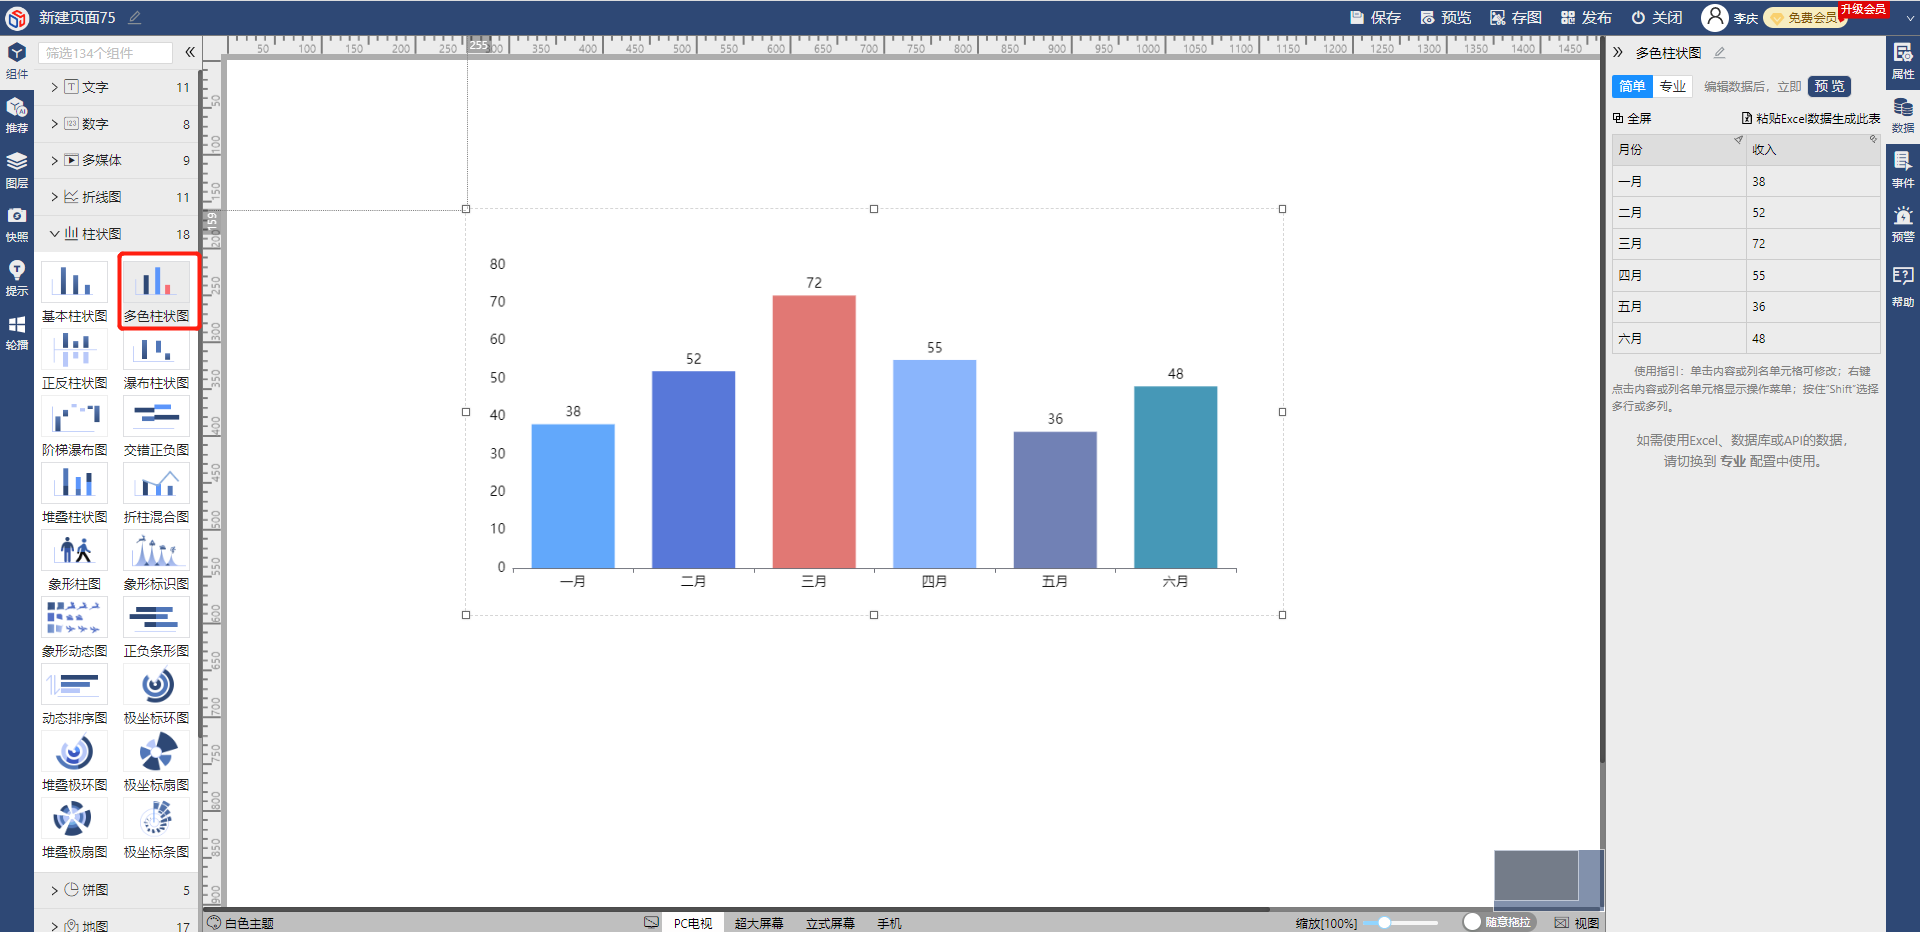Collapse the right property panel

tap(1618, 52)
